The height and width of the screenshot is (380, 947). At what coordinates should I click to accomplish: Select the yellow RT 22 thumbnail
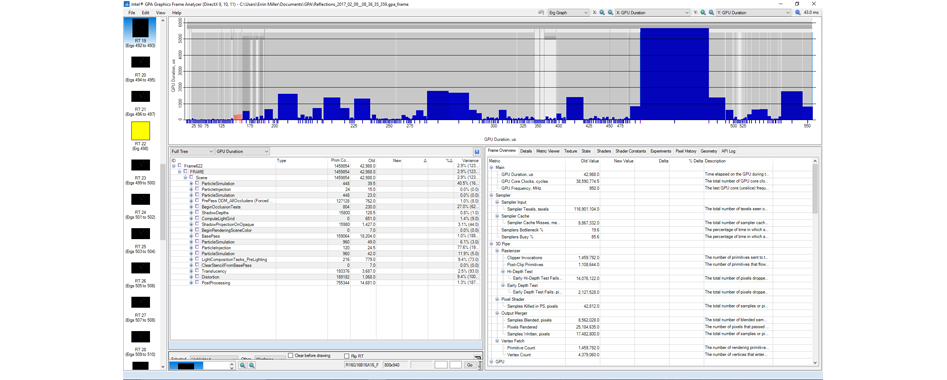pyautogui.click(x=140, y=131)
